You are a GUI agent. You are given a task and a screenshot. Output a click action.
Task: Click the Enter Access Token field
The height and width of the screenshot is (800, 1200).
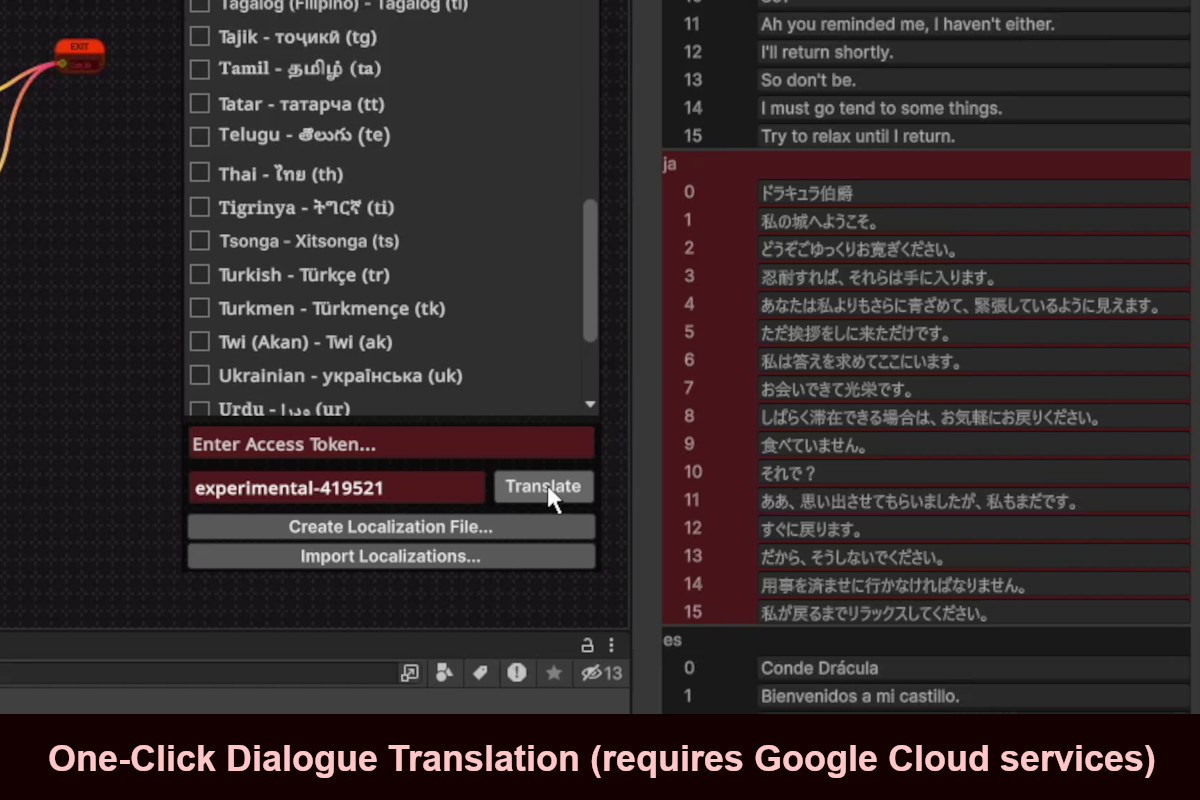click(x=391, y=443)
